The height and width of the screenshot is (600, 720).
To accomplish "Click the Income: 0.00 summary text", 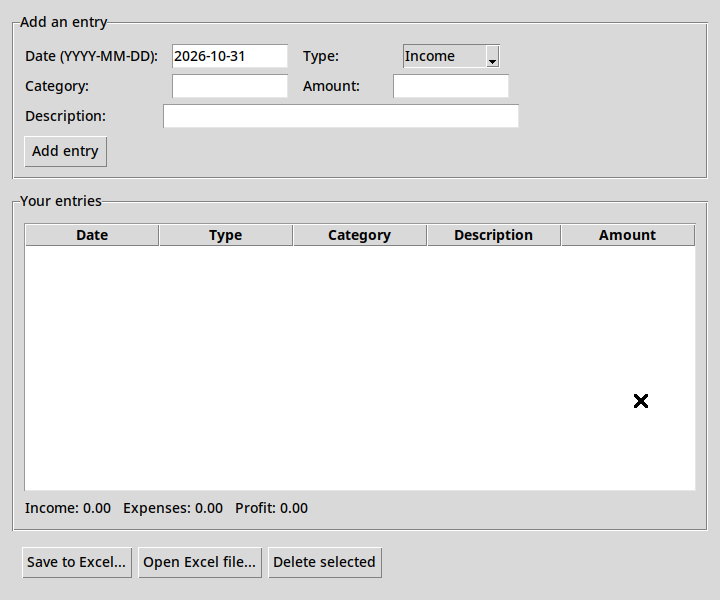I will [68, 508].
